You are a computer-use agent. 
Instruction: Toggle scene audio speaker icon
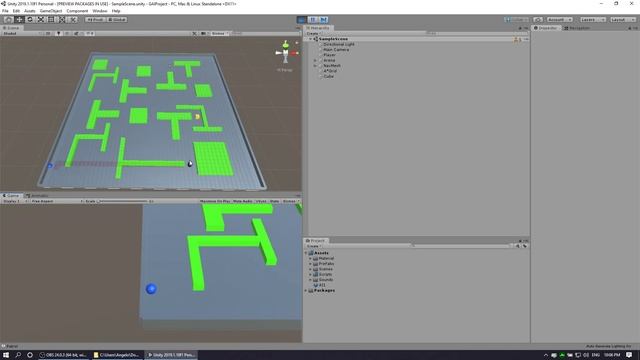pyautogui.click(x=67, y=33)
